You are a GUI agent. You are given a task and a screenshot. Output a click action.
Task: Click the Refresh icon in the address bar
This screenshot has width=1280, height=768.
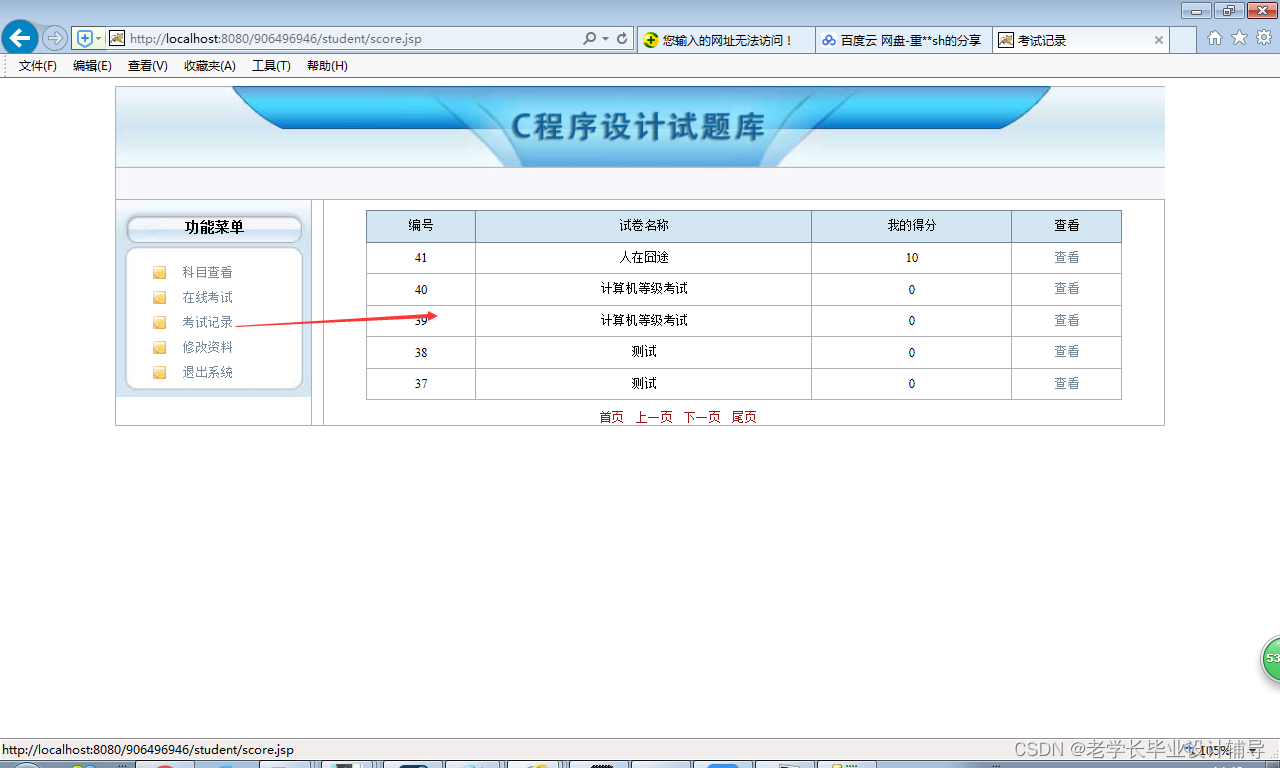[622, 38]
